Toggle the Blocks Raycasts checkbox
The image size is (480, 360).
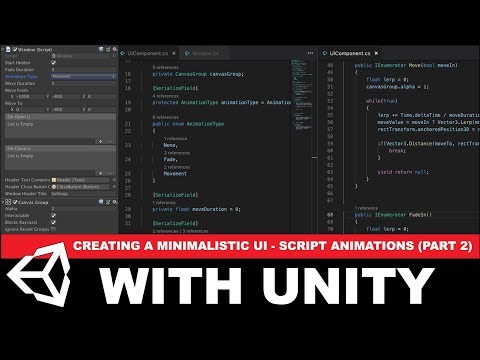click(54, 222)
